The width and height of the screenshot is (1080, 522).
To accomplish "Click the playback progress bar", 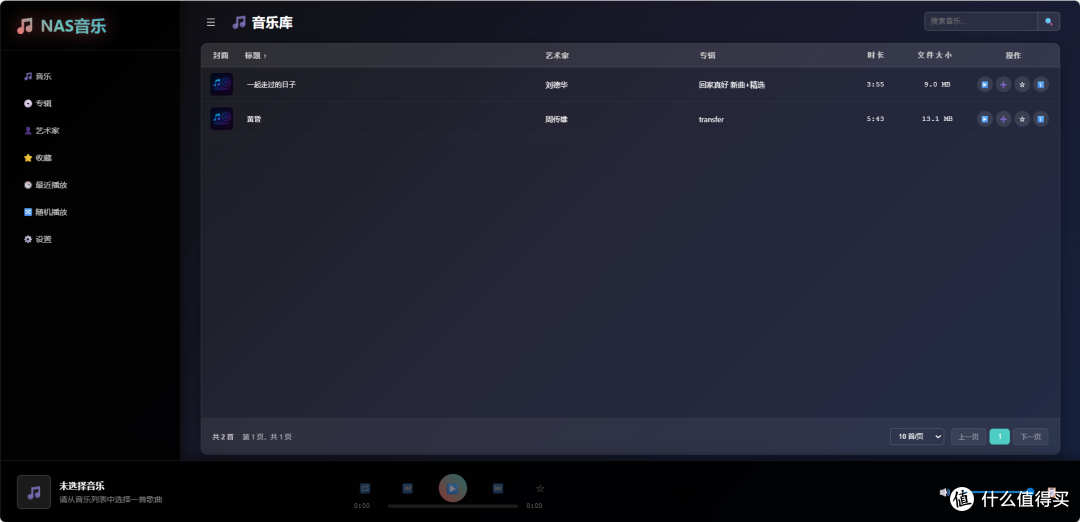I will click(x=453, y=506).
